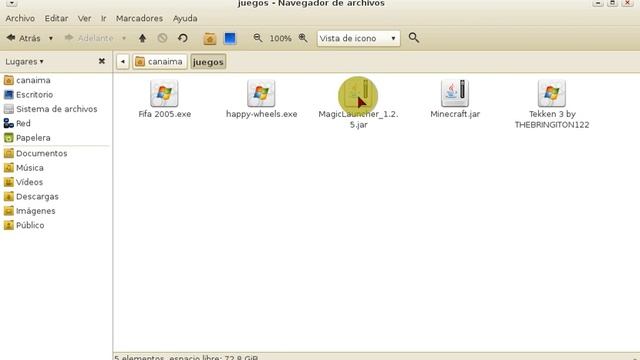Open the Vista de icono view dropdown
This screenshot has width=640, height=360.
pos(358,38)
